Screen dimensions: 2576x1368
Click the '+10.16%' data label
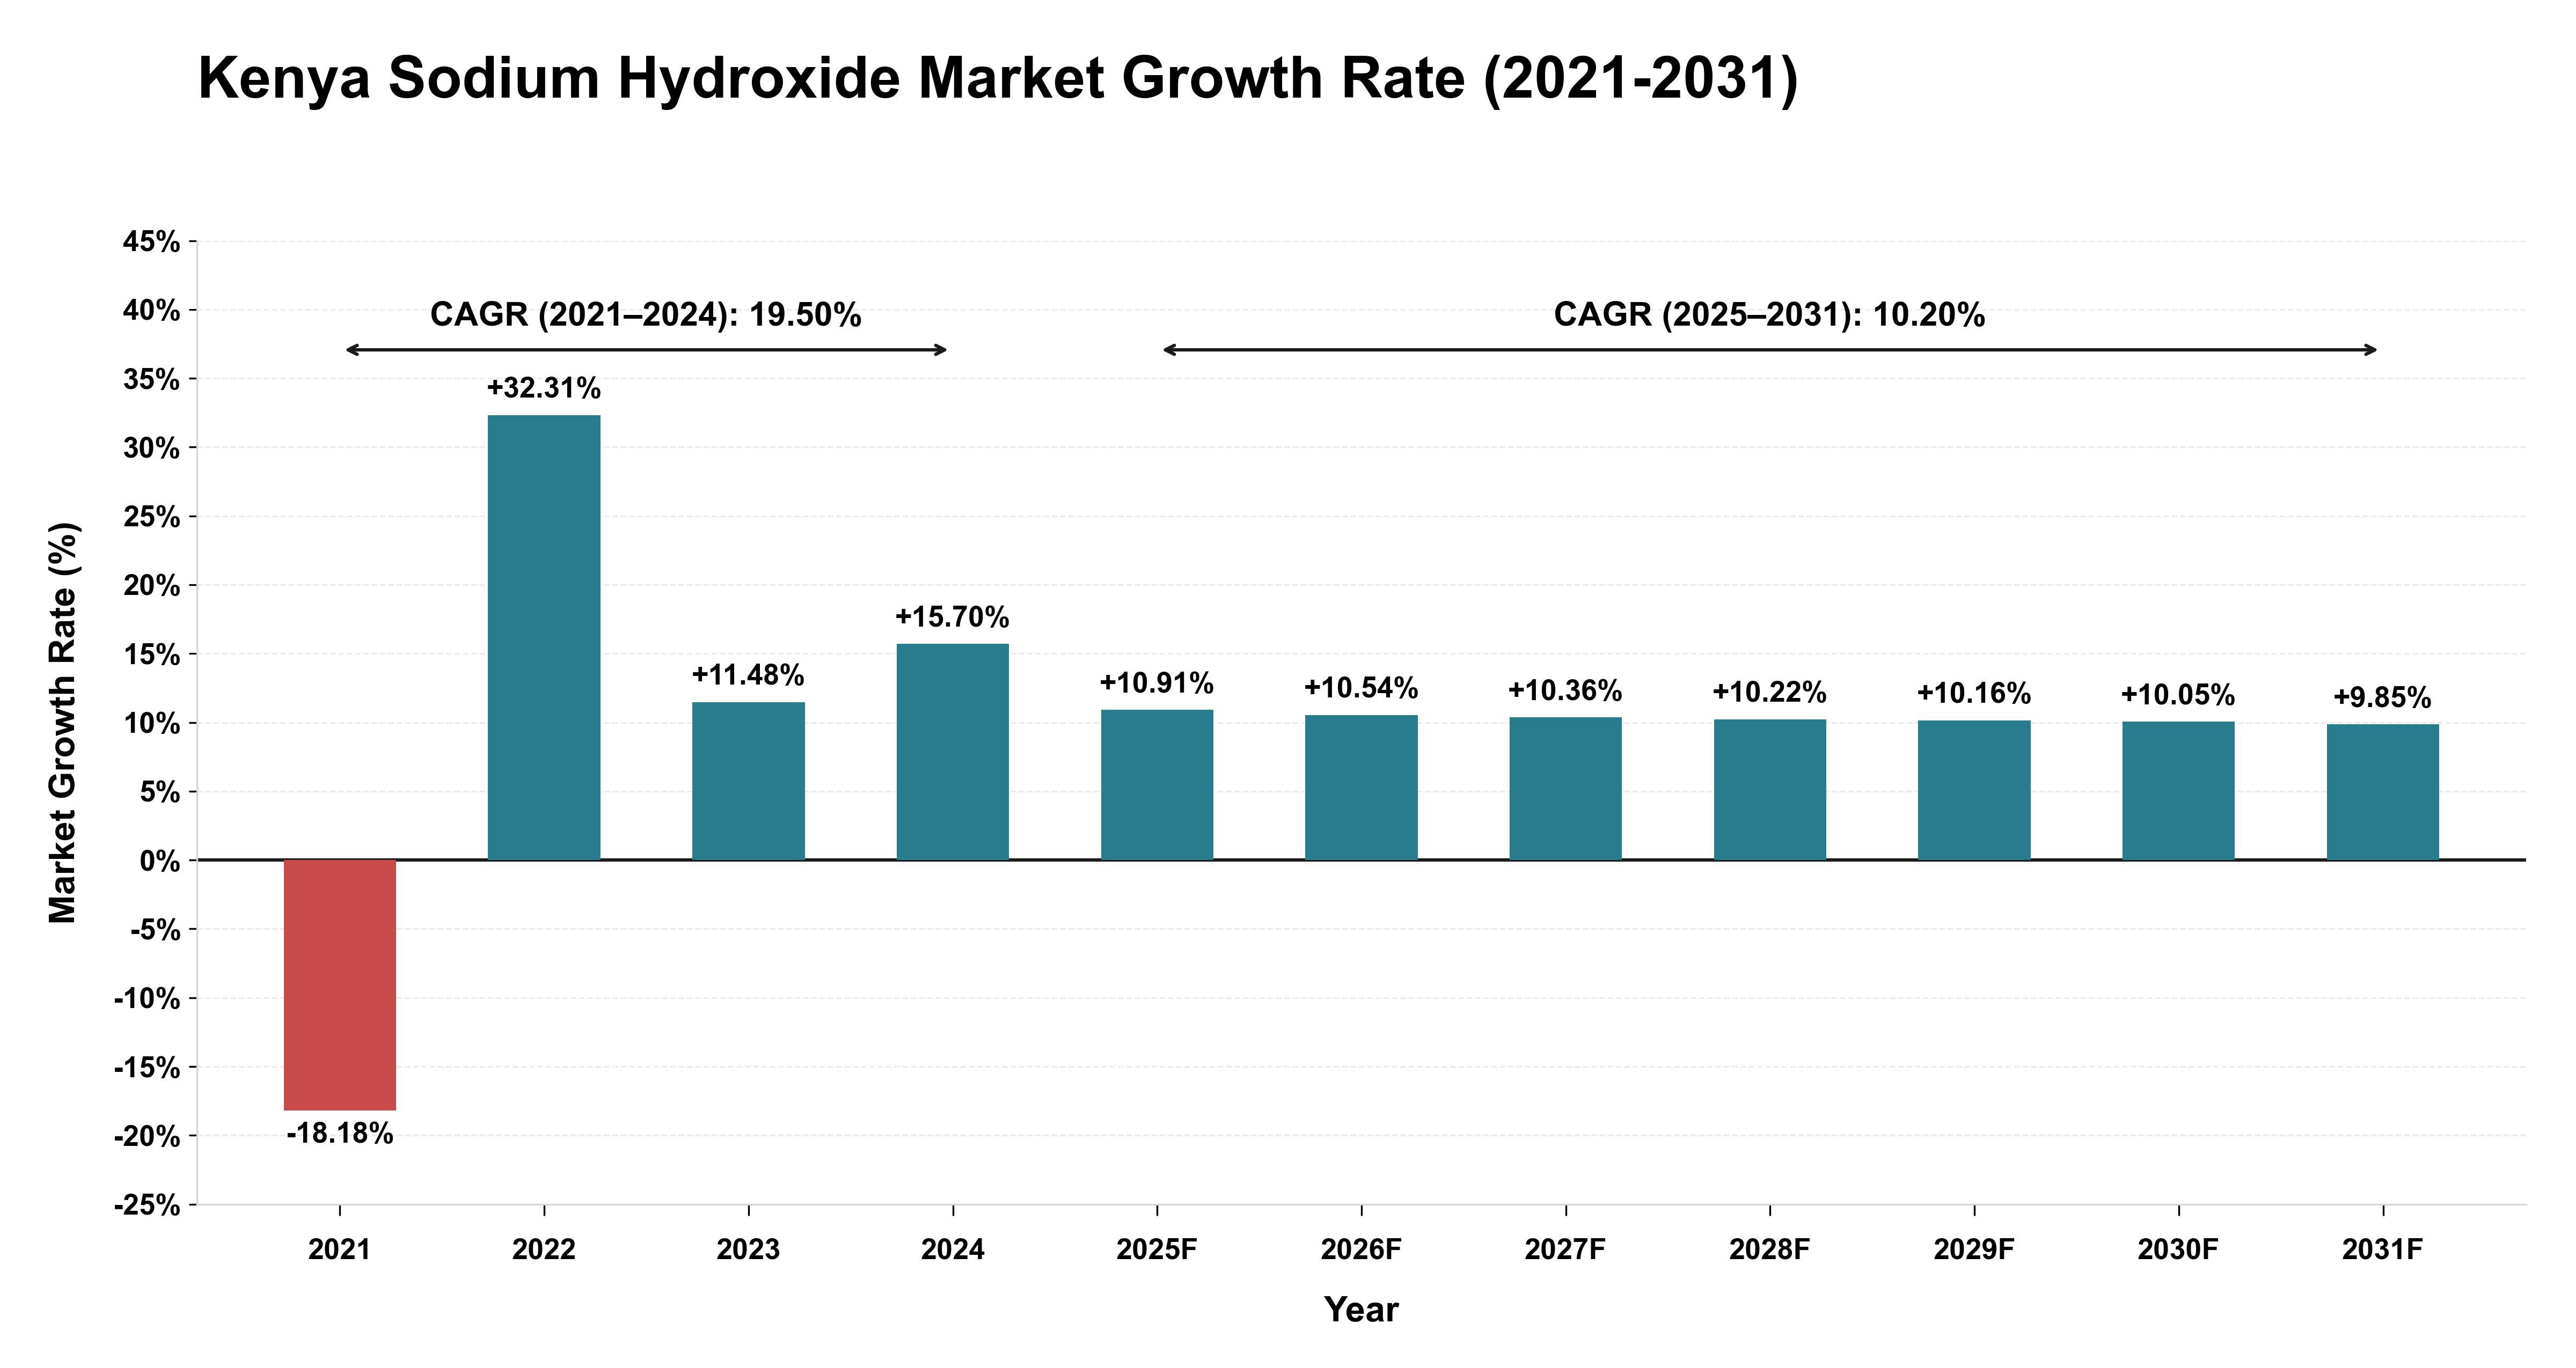pyautogui.click(x=1974, y=693)
